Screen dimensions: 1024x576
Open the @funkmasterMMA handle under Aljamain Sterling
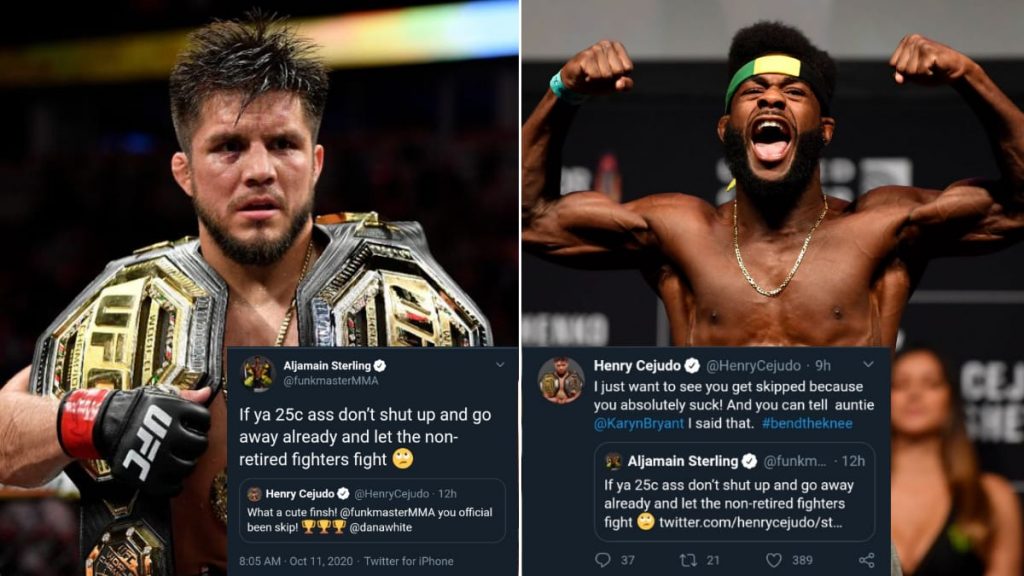click(x=330, y=381)
